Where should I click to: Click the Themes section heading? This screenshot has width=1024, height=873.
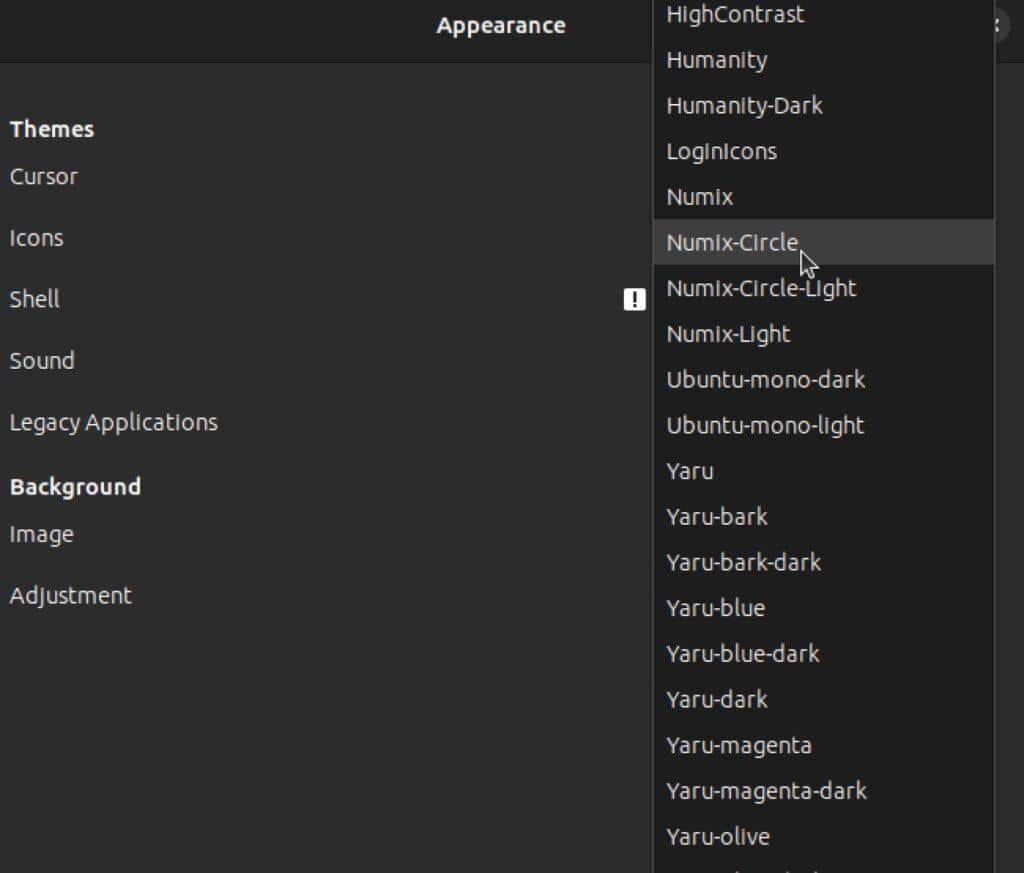tap(52, 129)
